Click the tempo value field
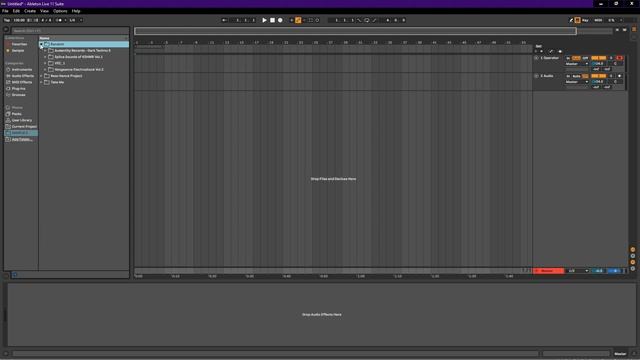Viewport: 640px width, 360px height. [x=19, y=20]
